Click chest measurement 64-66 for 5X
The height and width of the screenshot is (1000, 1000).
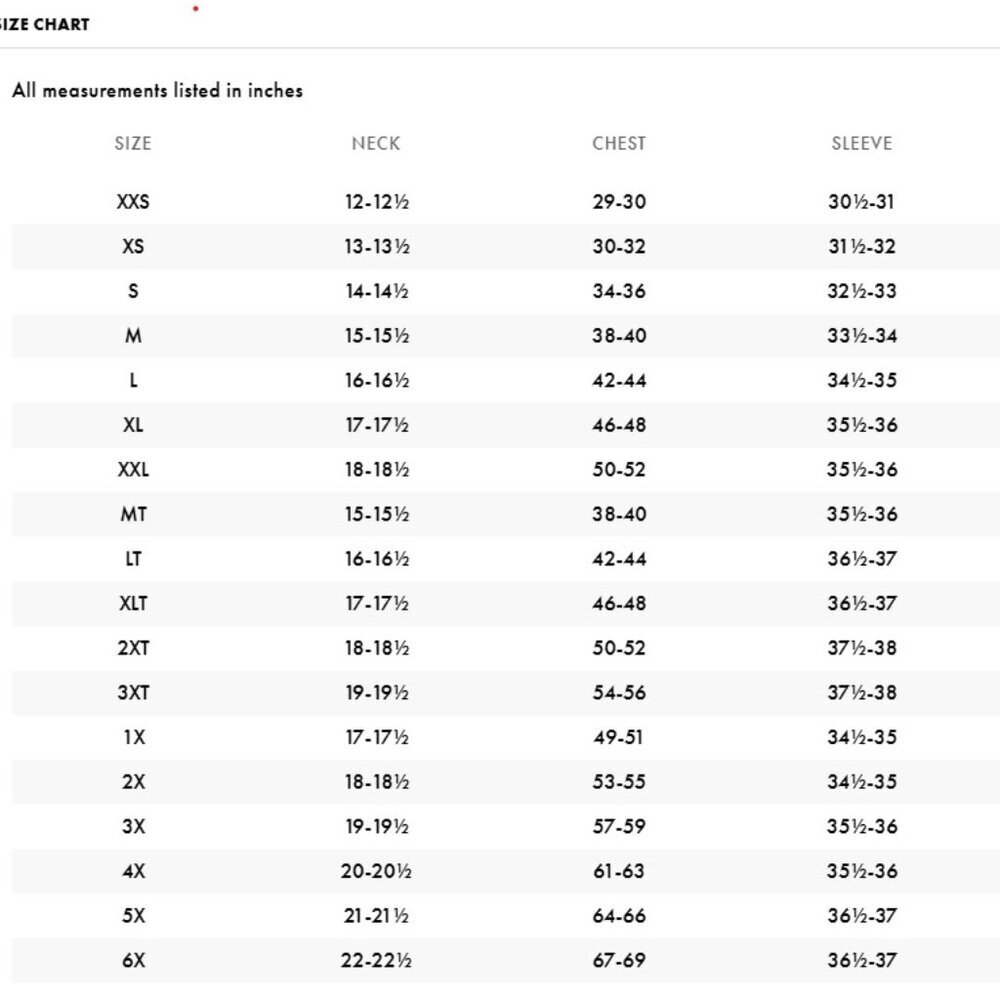[x=619, y=916]
